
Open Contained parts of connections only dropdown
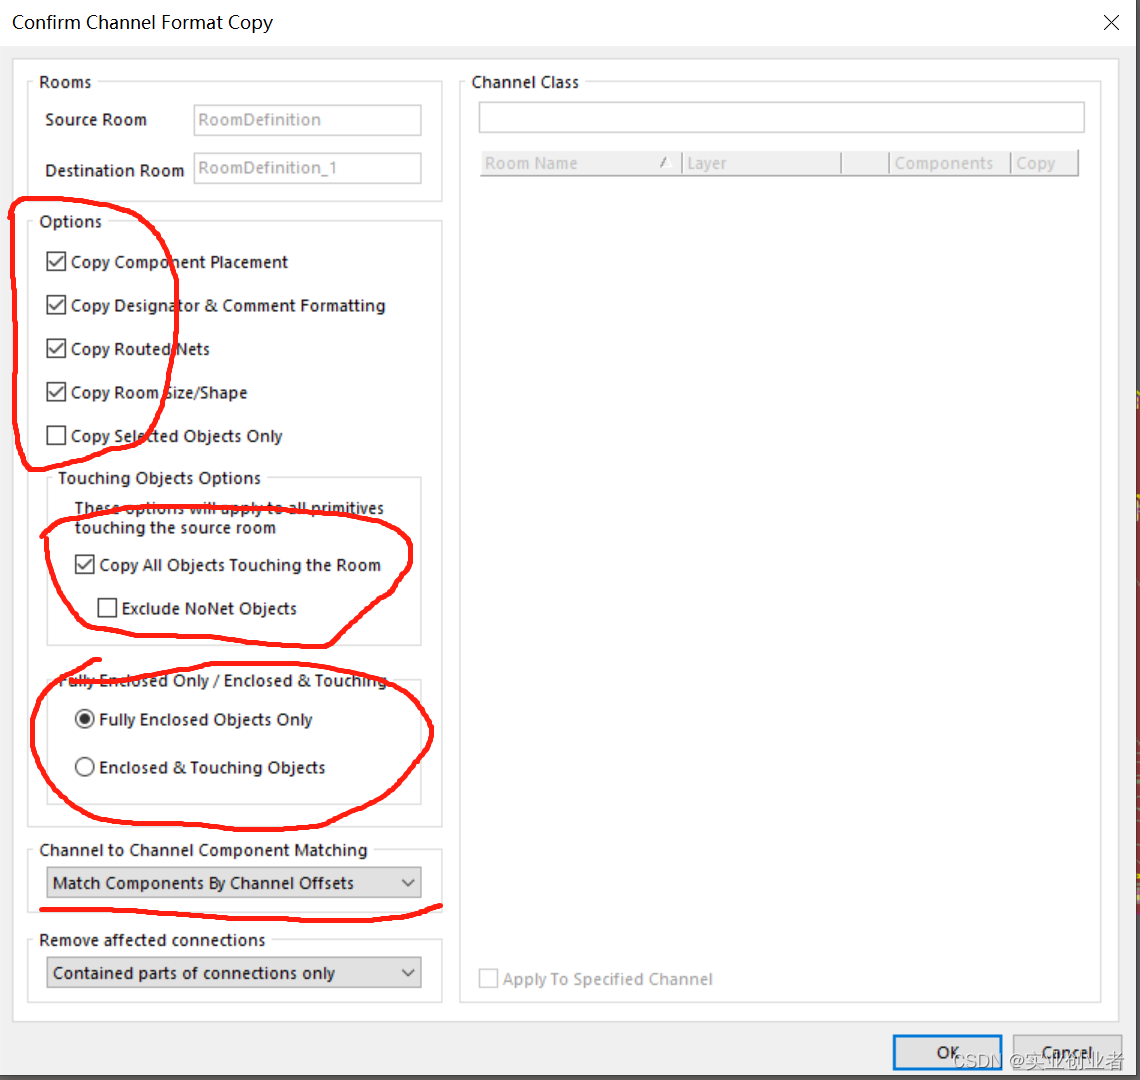(x=233, y=973)
